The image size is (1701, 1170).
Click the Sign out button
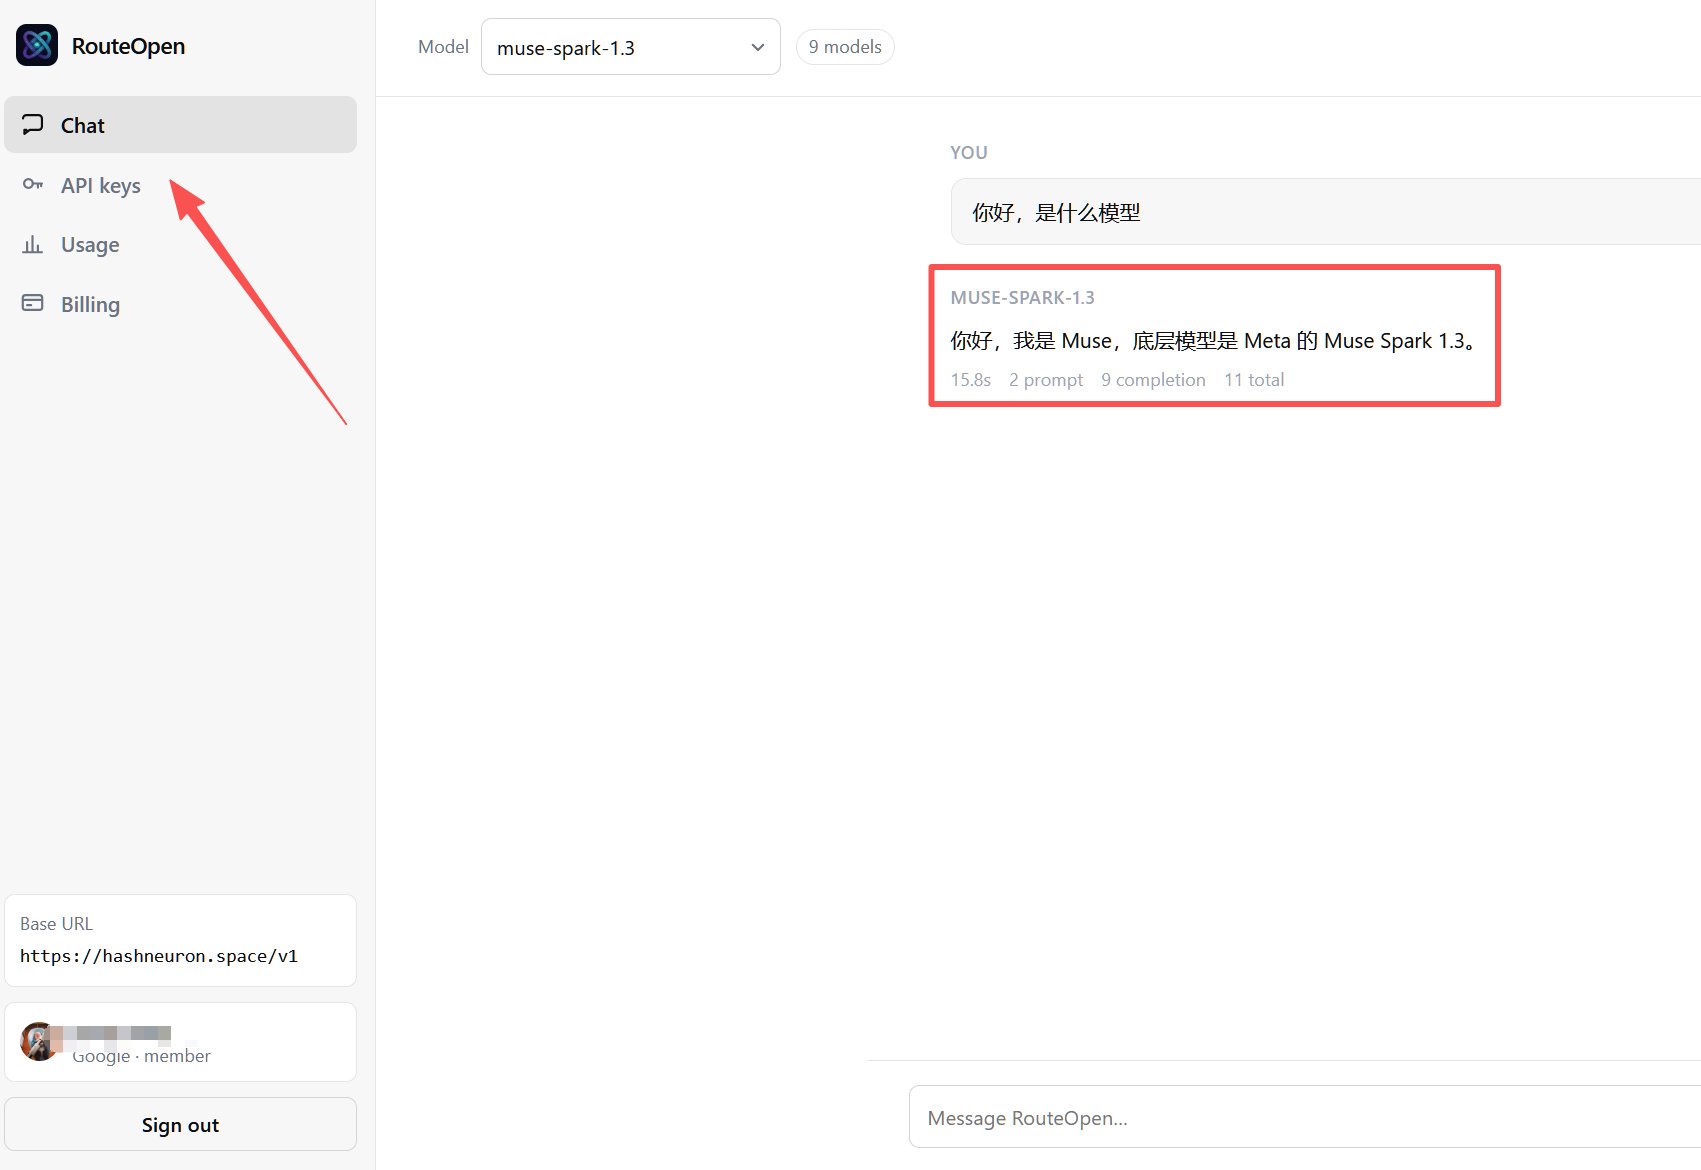click(x=180, y=1124)
